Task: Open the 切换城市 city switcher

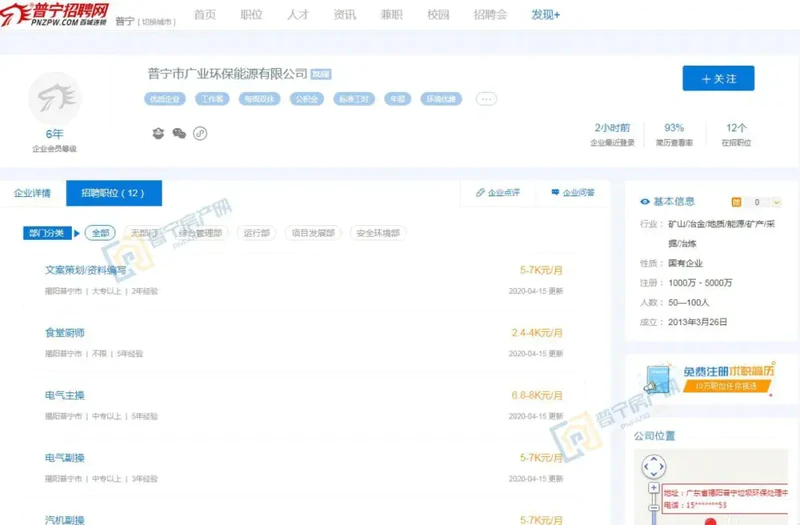Action: pyautogui.click(x=160, y=21)
